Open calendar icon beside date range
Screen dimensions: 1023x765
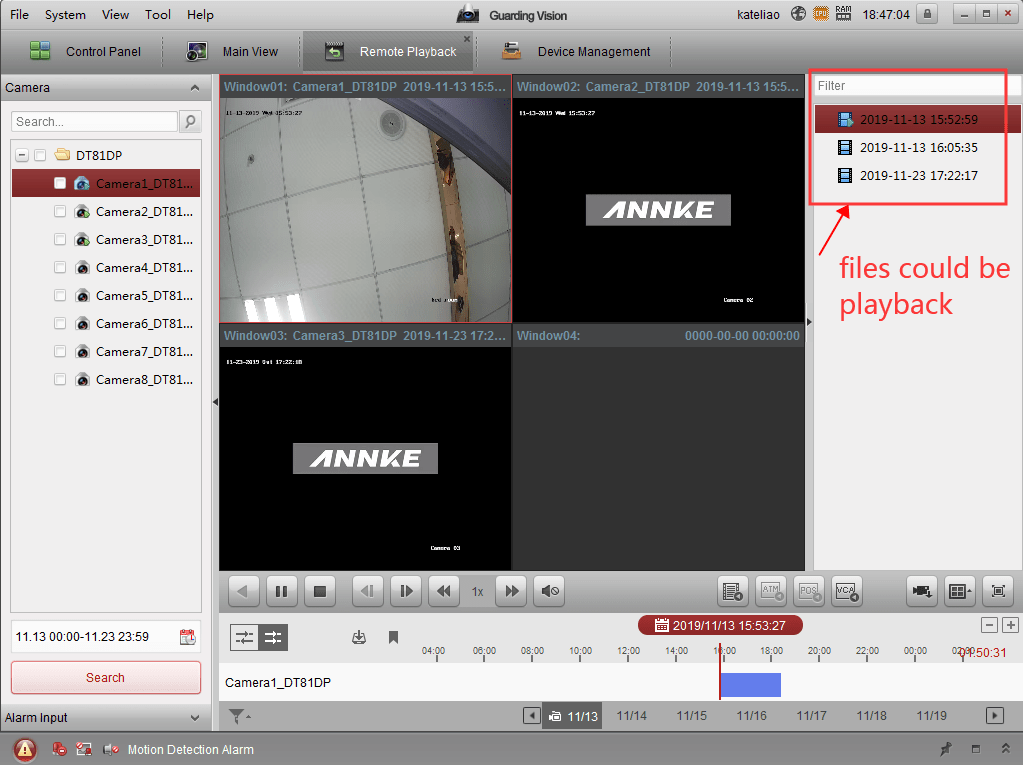click(x=187, y=637)
